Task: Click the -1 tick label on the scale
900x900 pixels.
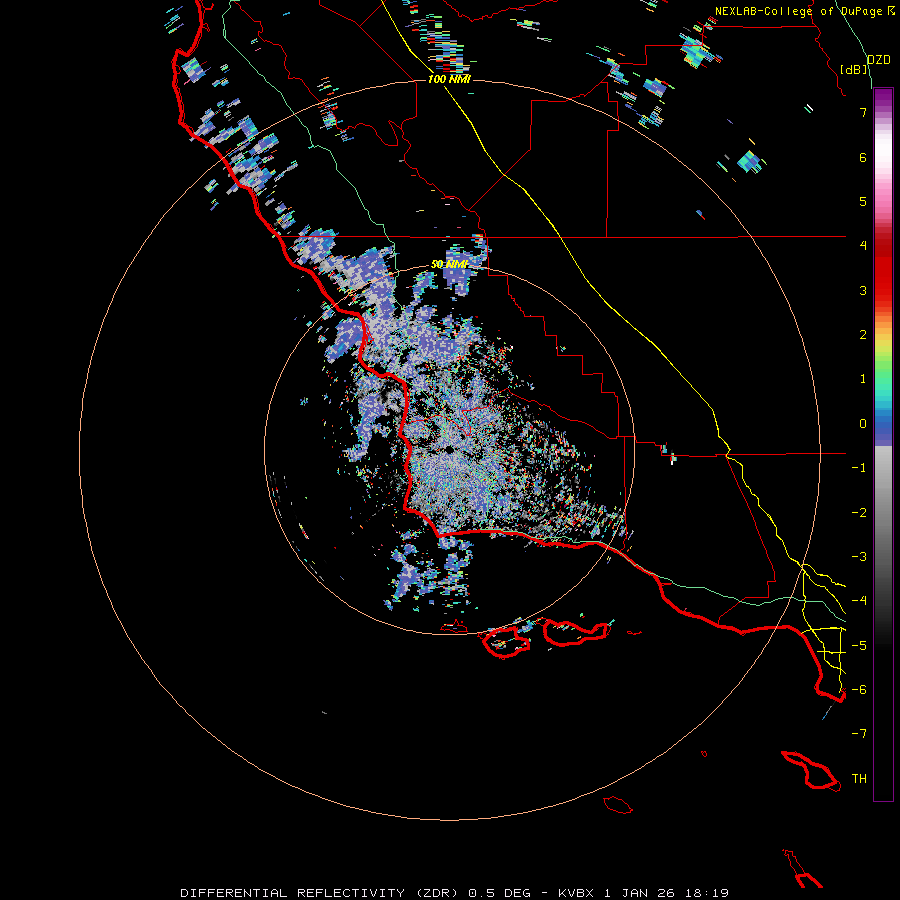Action: (859, 468)
